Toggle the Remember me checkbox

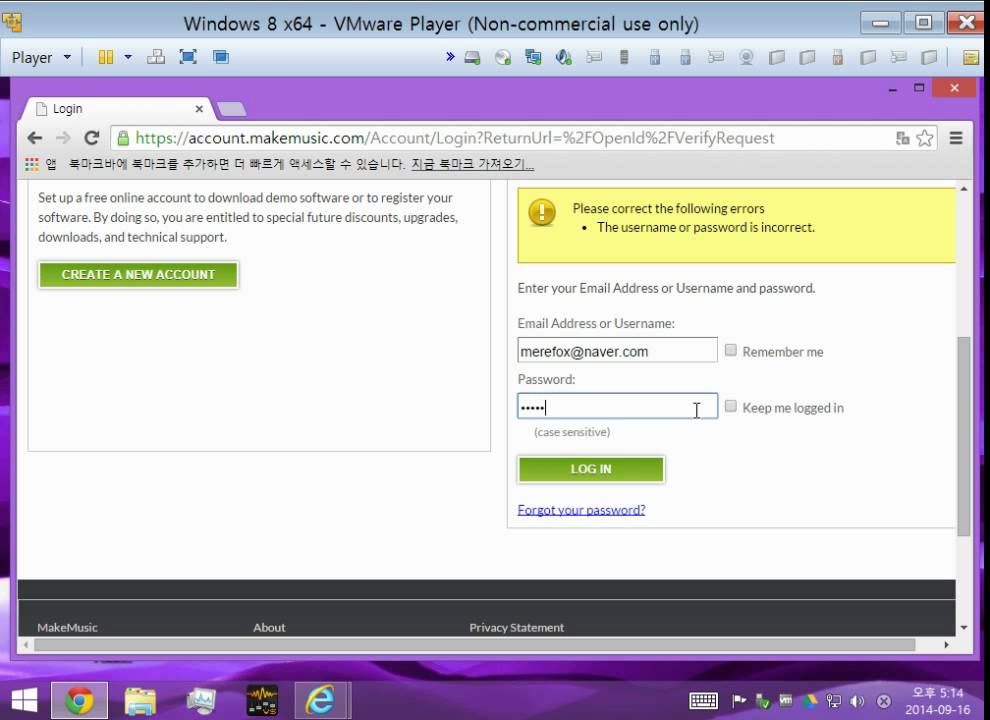[731, 350]
